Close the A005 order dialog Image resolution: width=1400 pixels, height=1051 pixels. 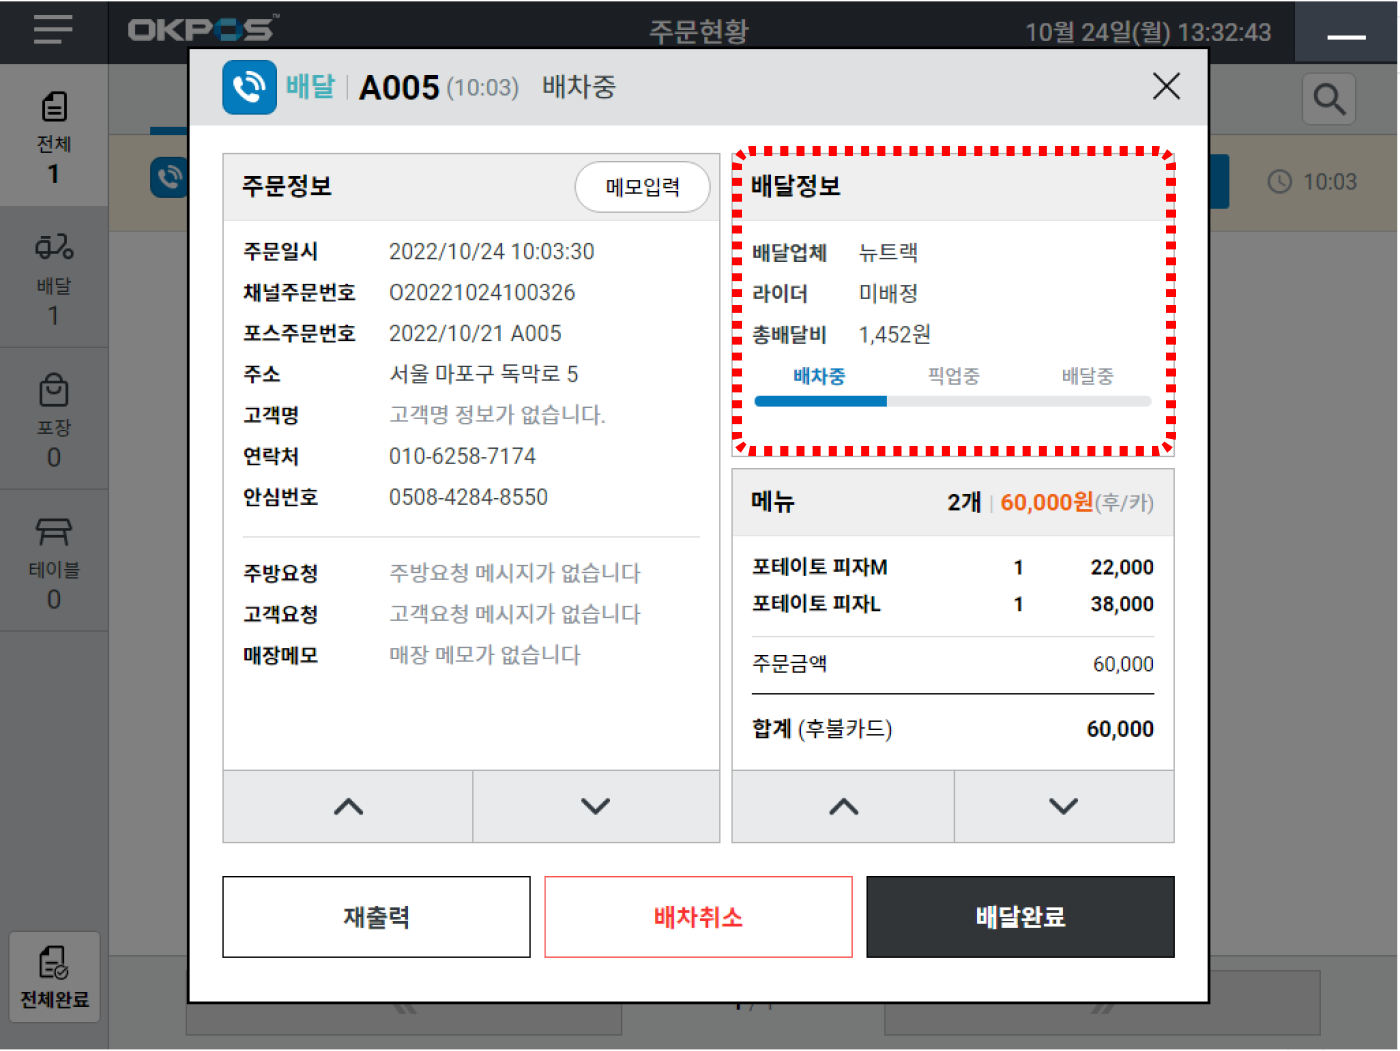(1165, 87)
